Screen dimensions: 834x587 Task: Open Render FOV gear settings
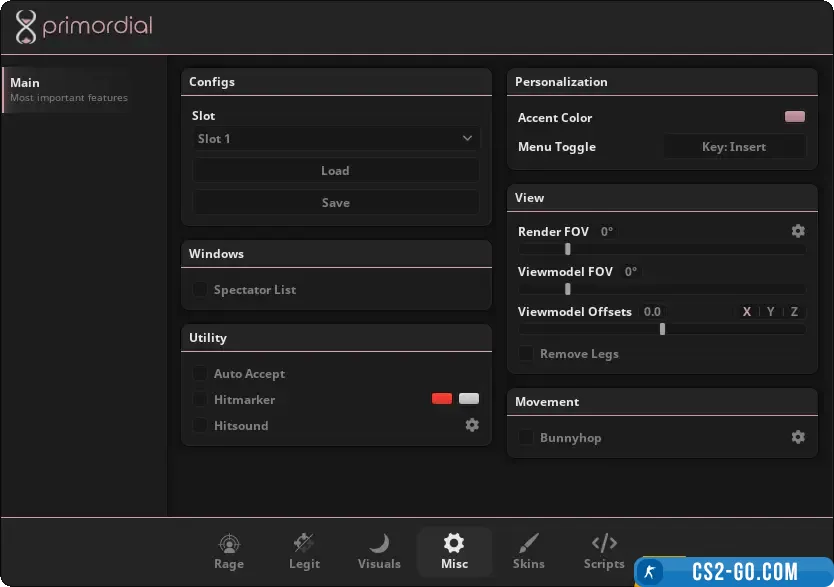798,231
